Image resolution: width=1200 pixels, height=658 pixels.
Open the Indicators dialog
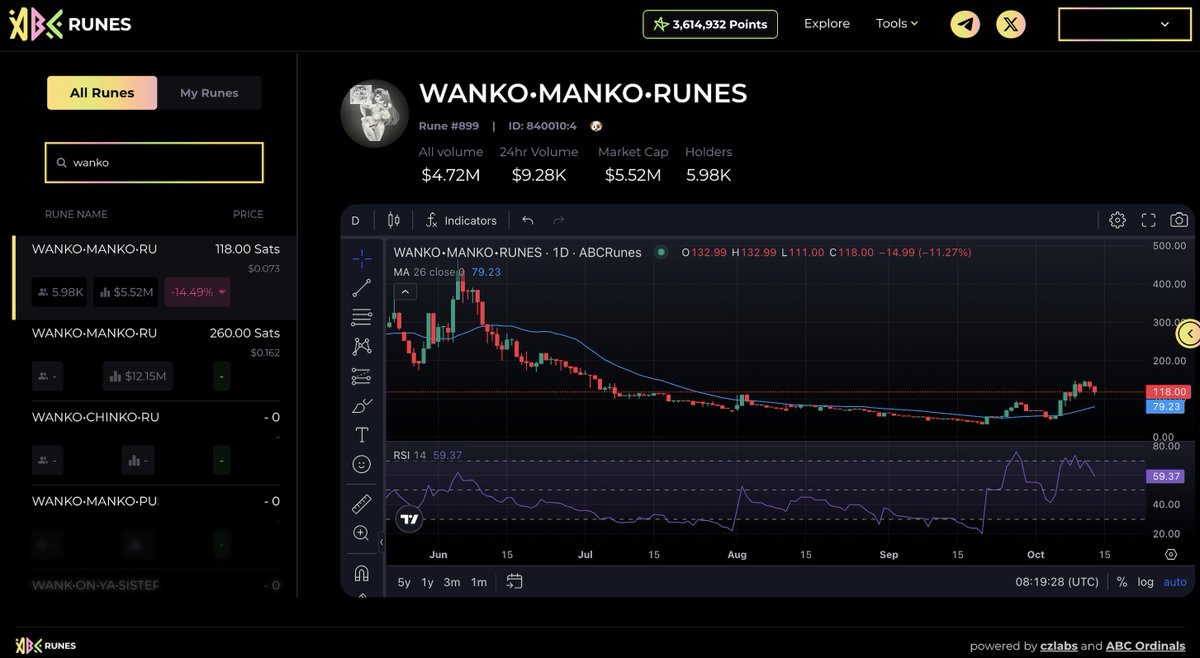point(461,220)
